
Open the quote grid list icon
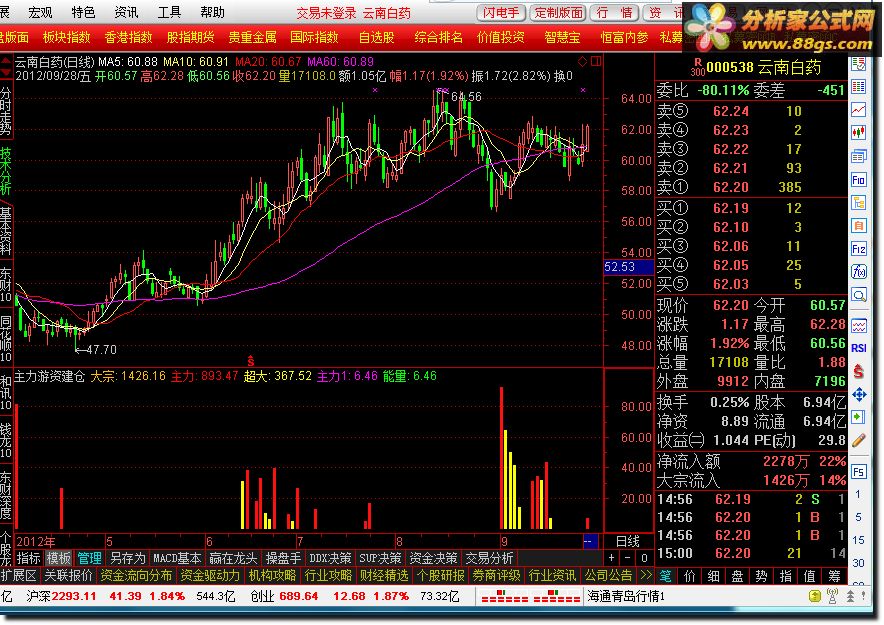pyautogui.click(x=859, y=86)
